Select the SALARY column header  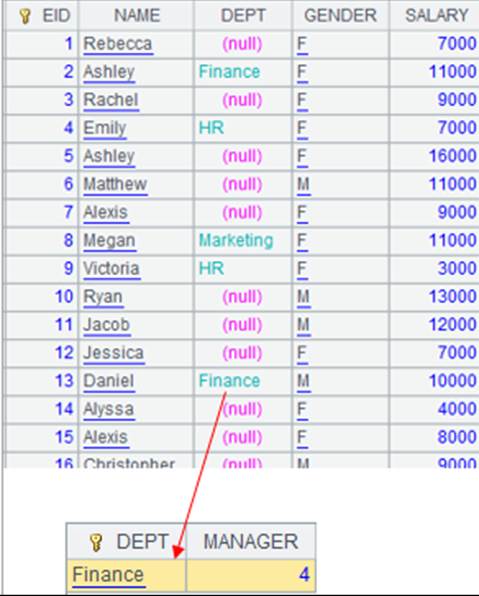pos(436,16)
